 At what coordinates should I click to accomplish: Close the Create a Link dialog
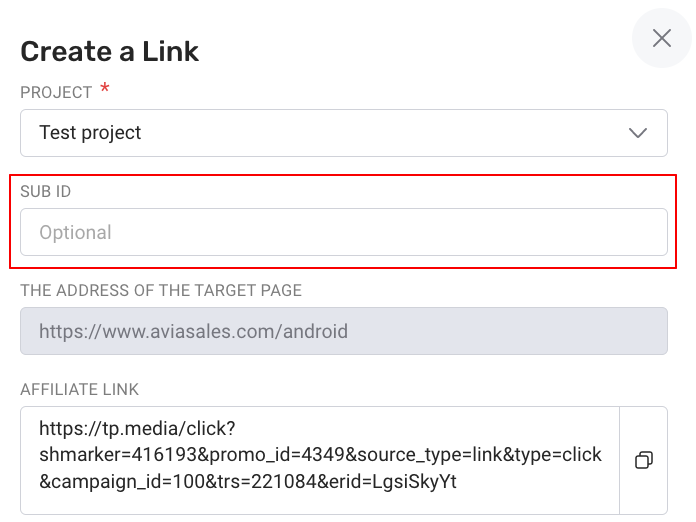click(661, 38)
